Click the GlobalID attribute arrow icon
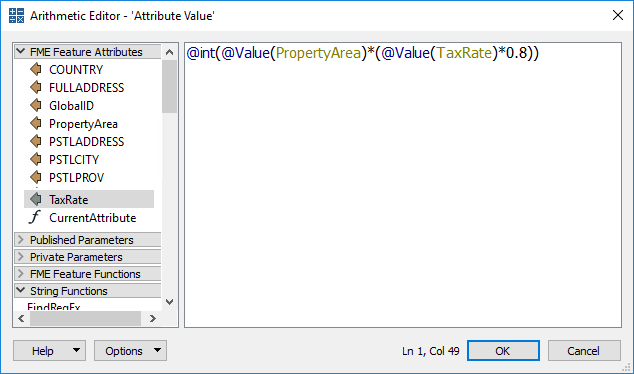Viewport: 634px width, 374px height. [36, 106]
